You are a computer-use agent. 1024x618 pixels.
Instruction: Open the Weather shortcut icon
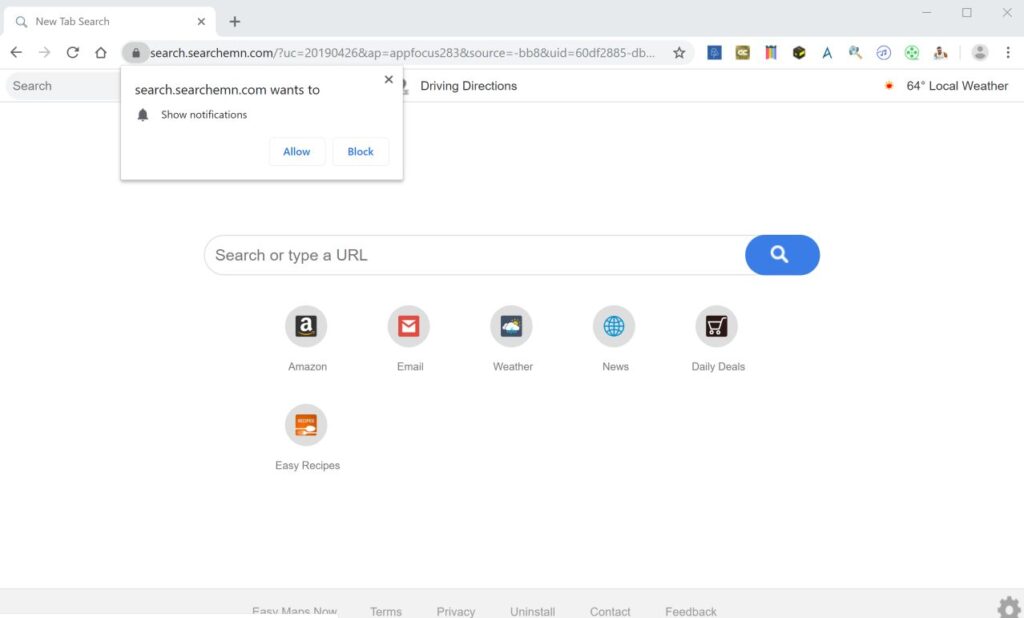click(x=511, y=325)
